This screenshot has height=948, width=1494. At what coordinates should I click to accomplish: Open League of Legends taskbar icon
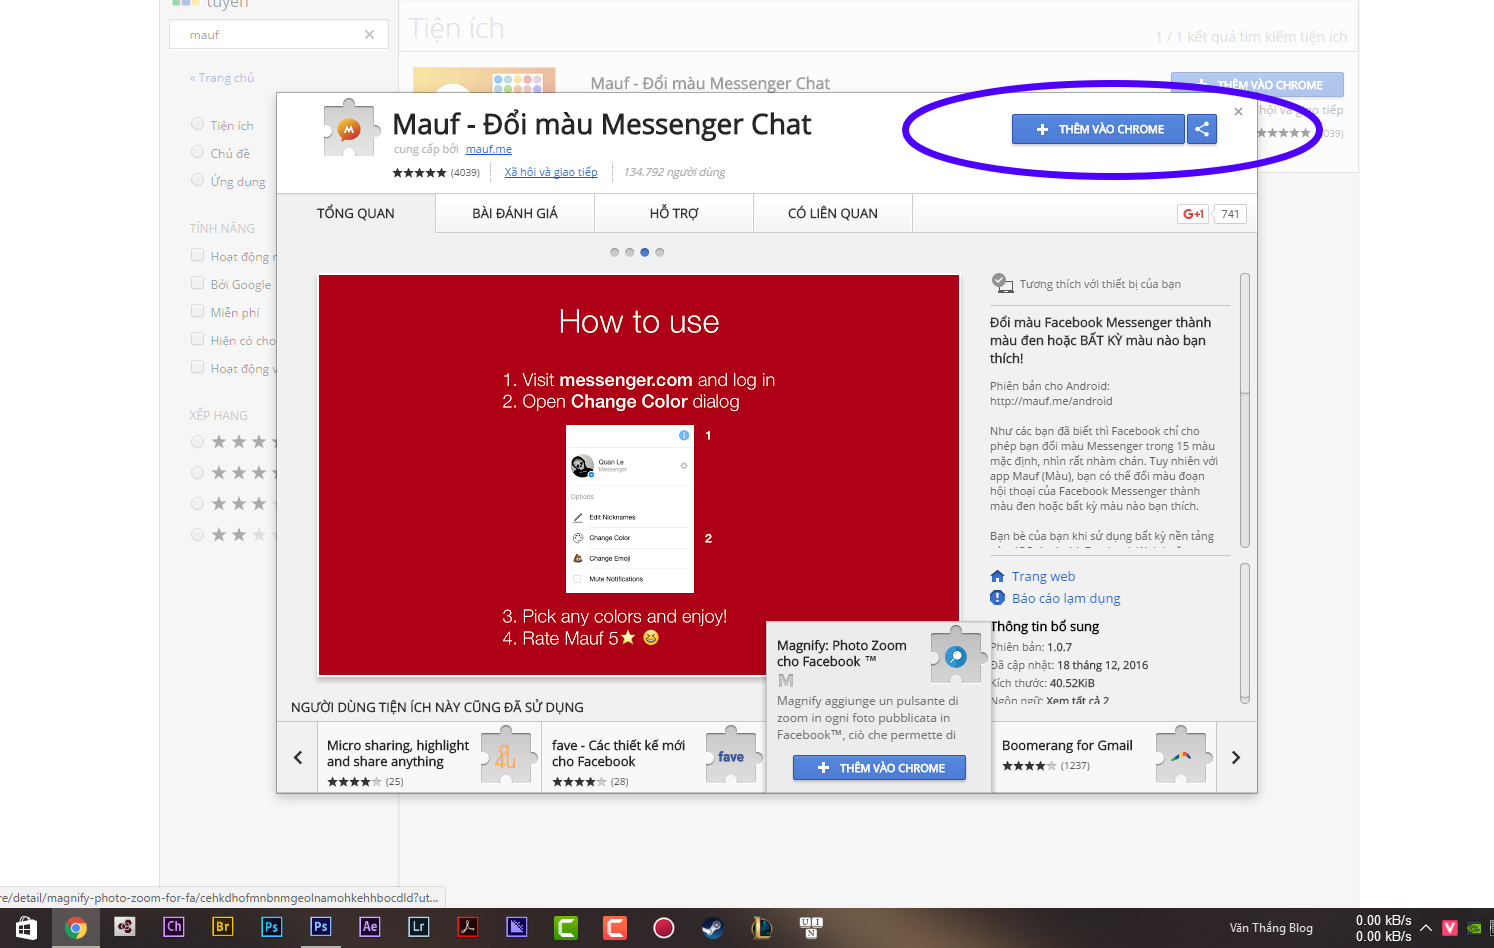(761, 928)
